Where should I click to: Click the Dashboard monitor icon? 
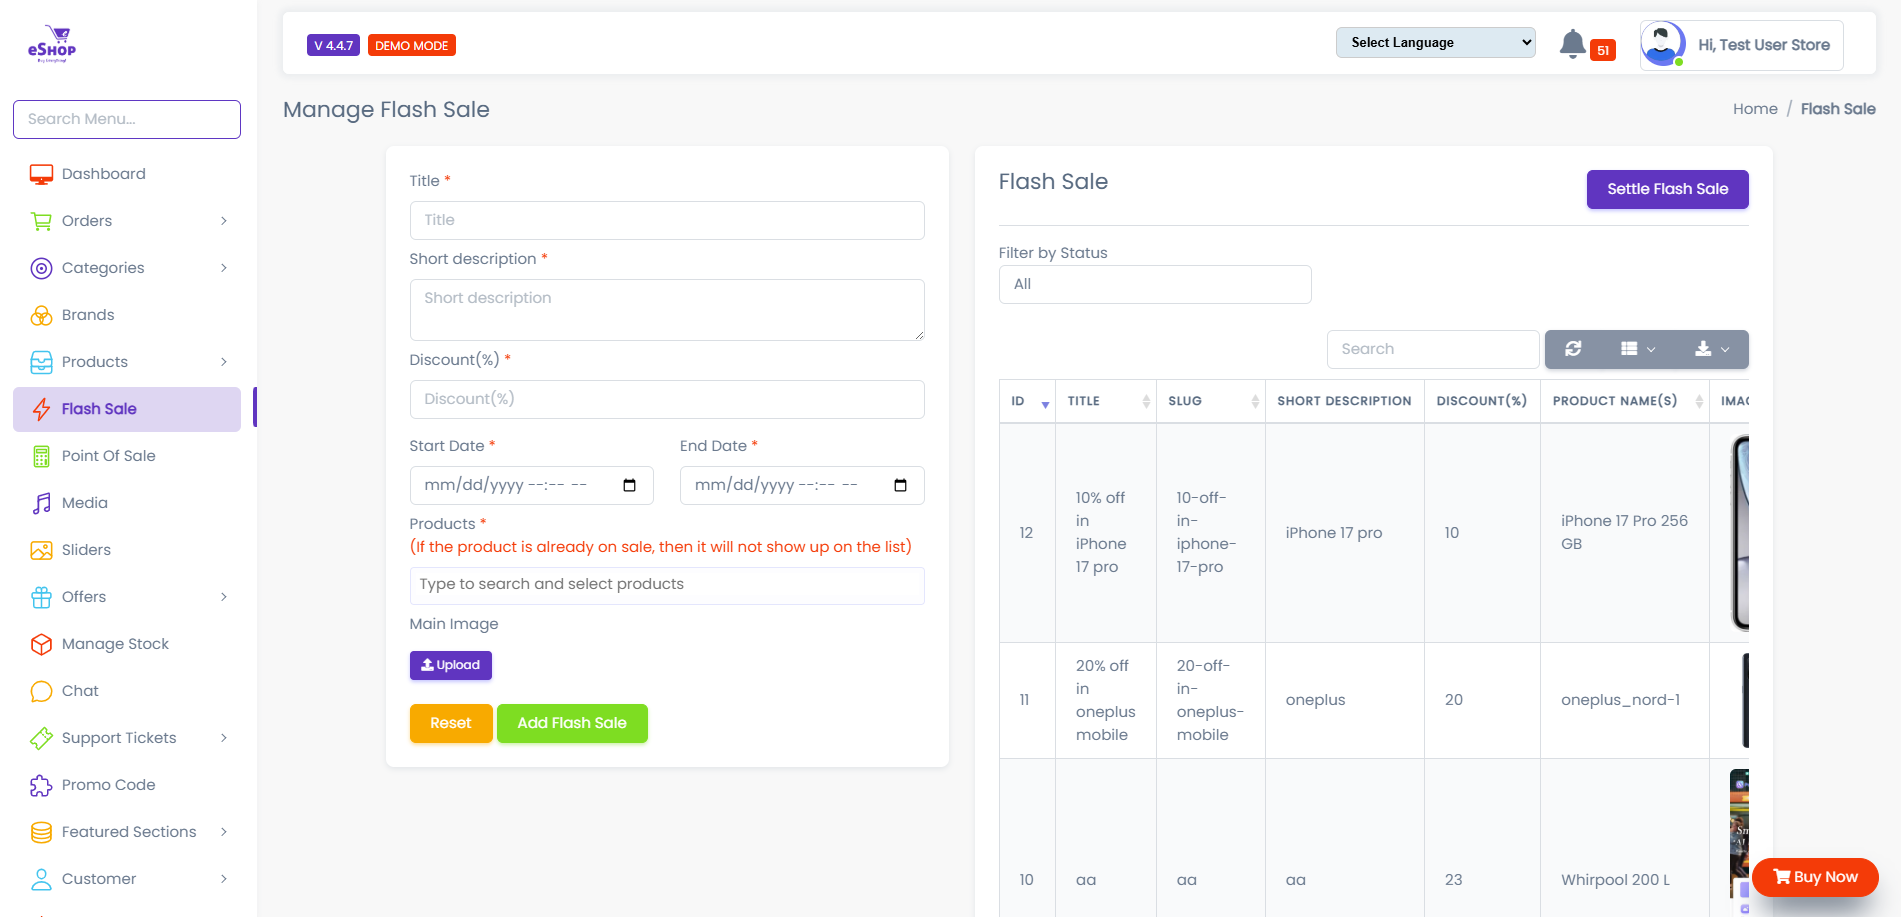click(x=41, y=174)
